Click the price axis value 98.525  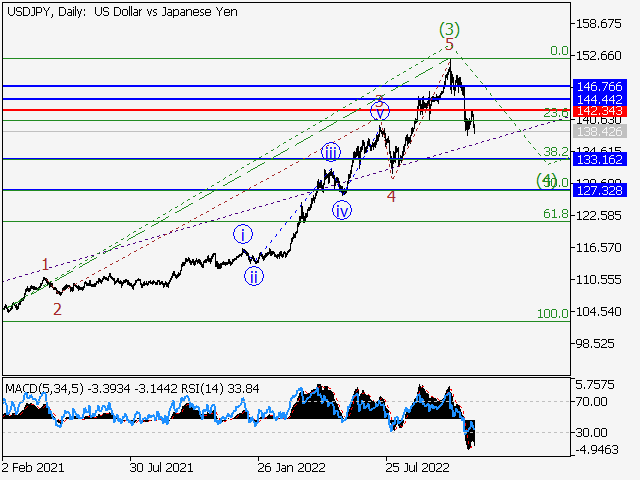tap(595, 344)
